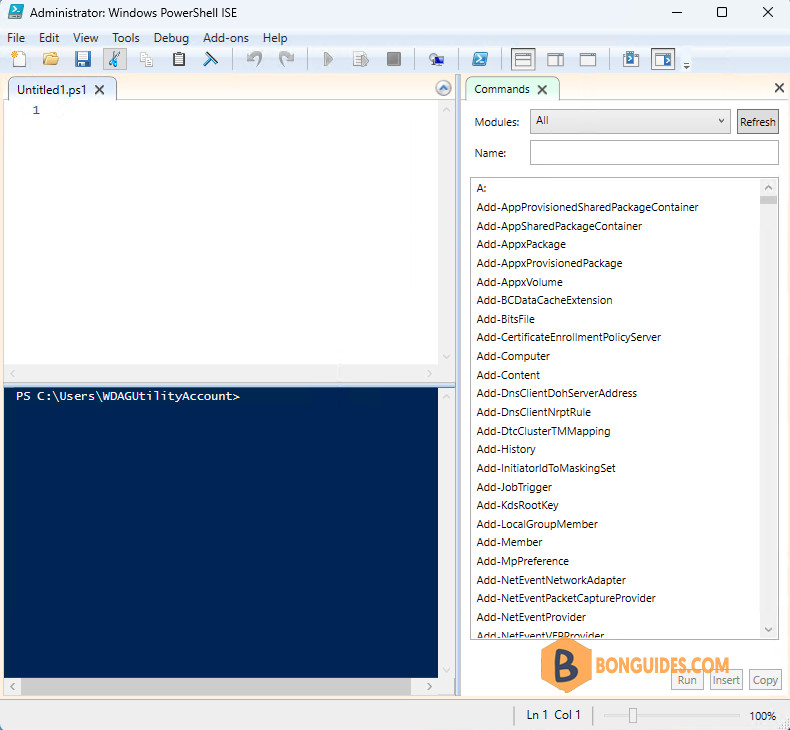Click the Refresh button

click(757, 121)
